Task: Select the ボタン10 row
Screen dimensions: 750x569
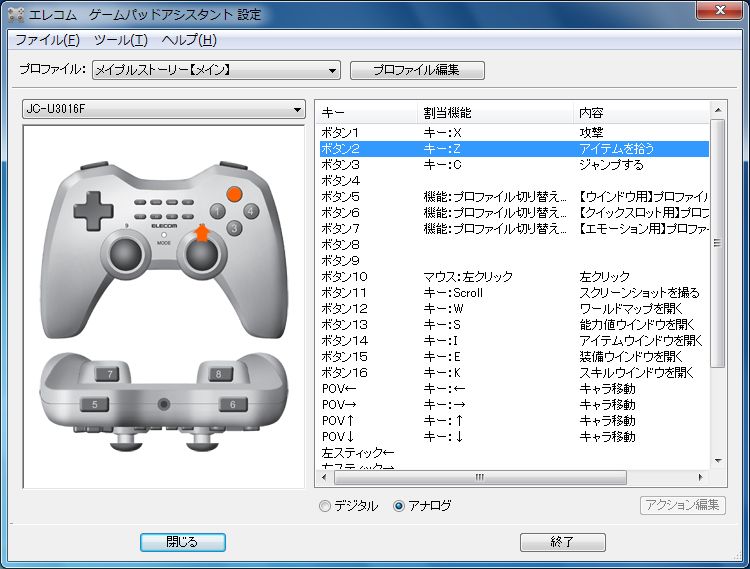Action: tap(514, 276)
